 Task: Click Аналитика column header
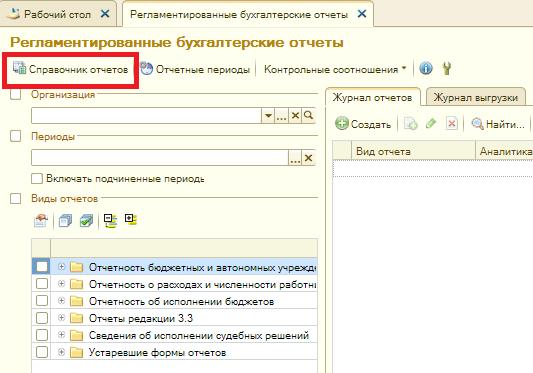[x=504, y=151]
